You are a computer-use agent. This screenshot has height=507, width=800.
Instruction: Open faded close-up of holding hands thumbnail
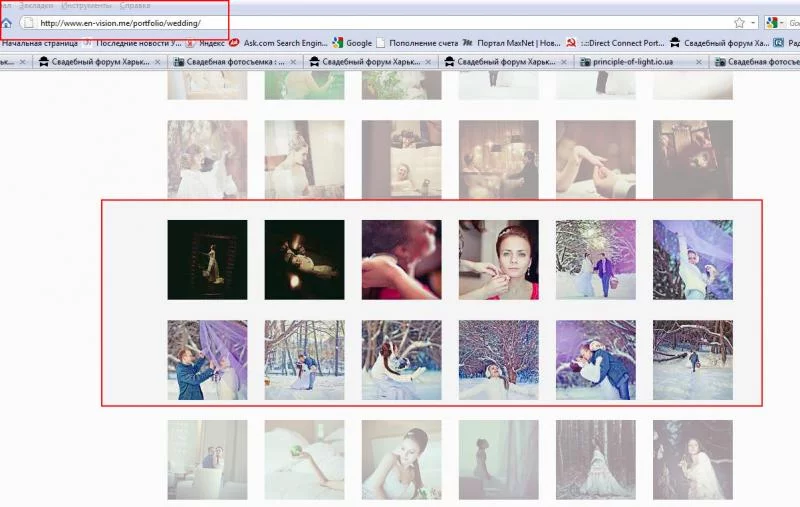(x=596, y=160)
